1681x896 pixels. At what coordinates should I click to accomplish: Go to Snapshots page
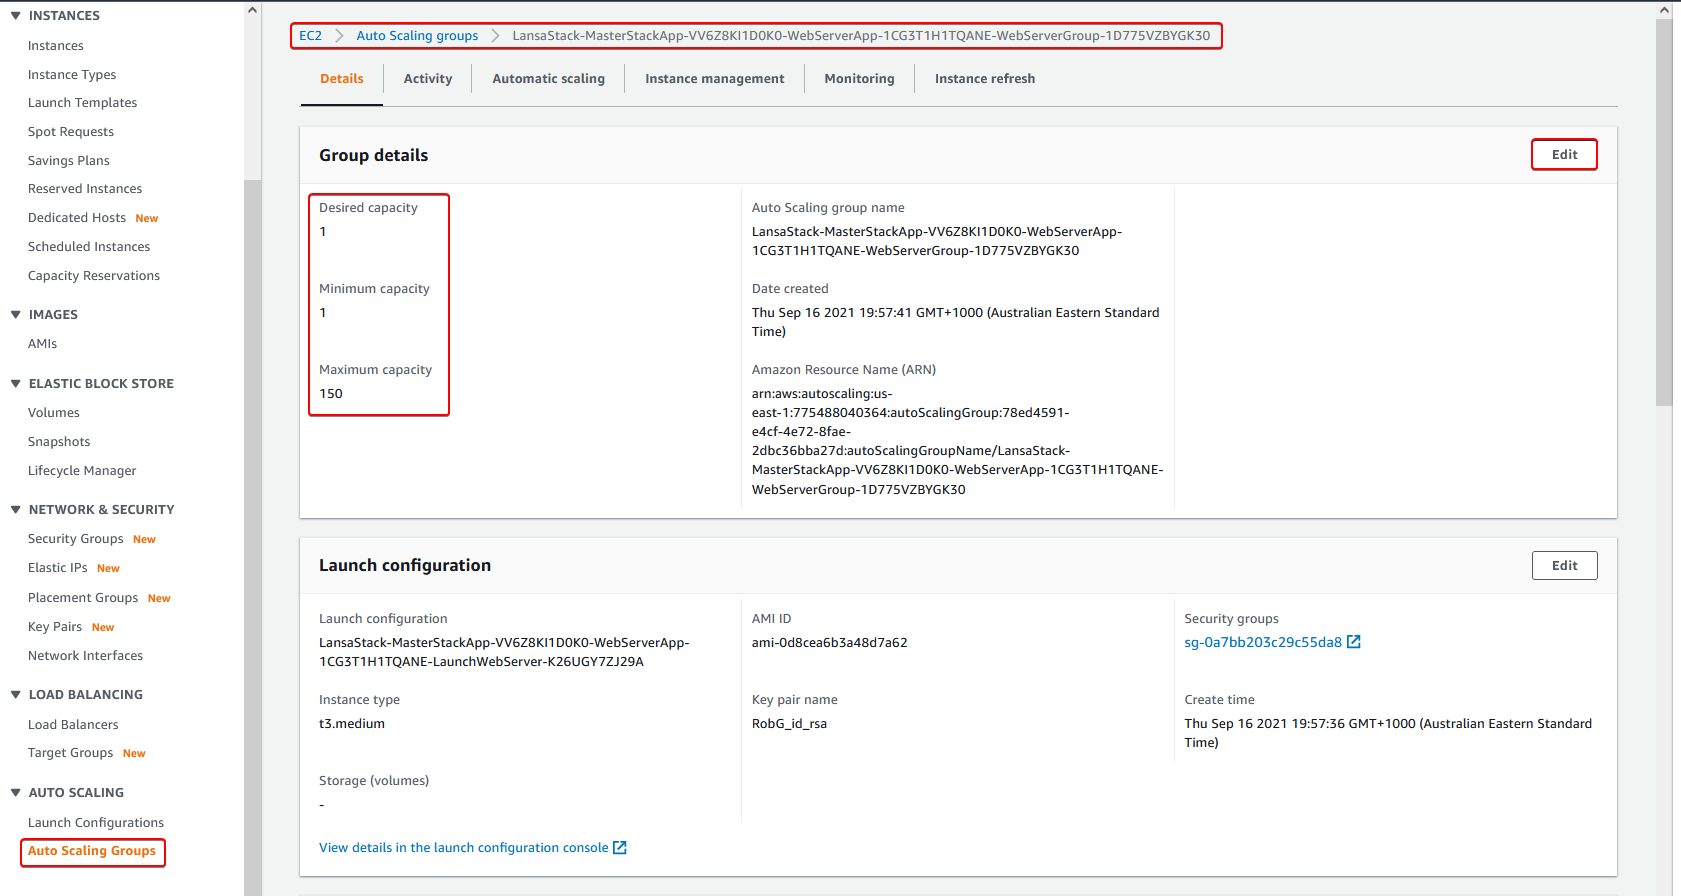59,442
